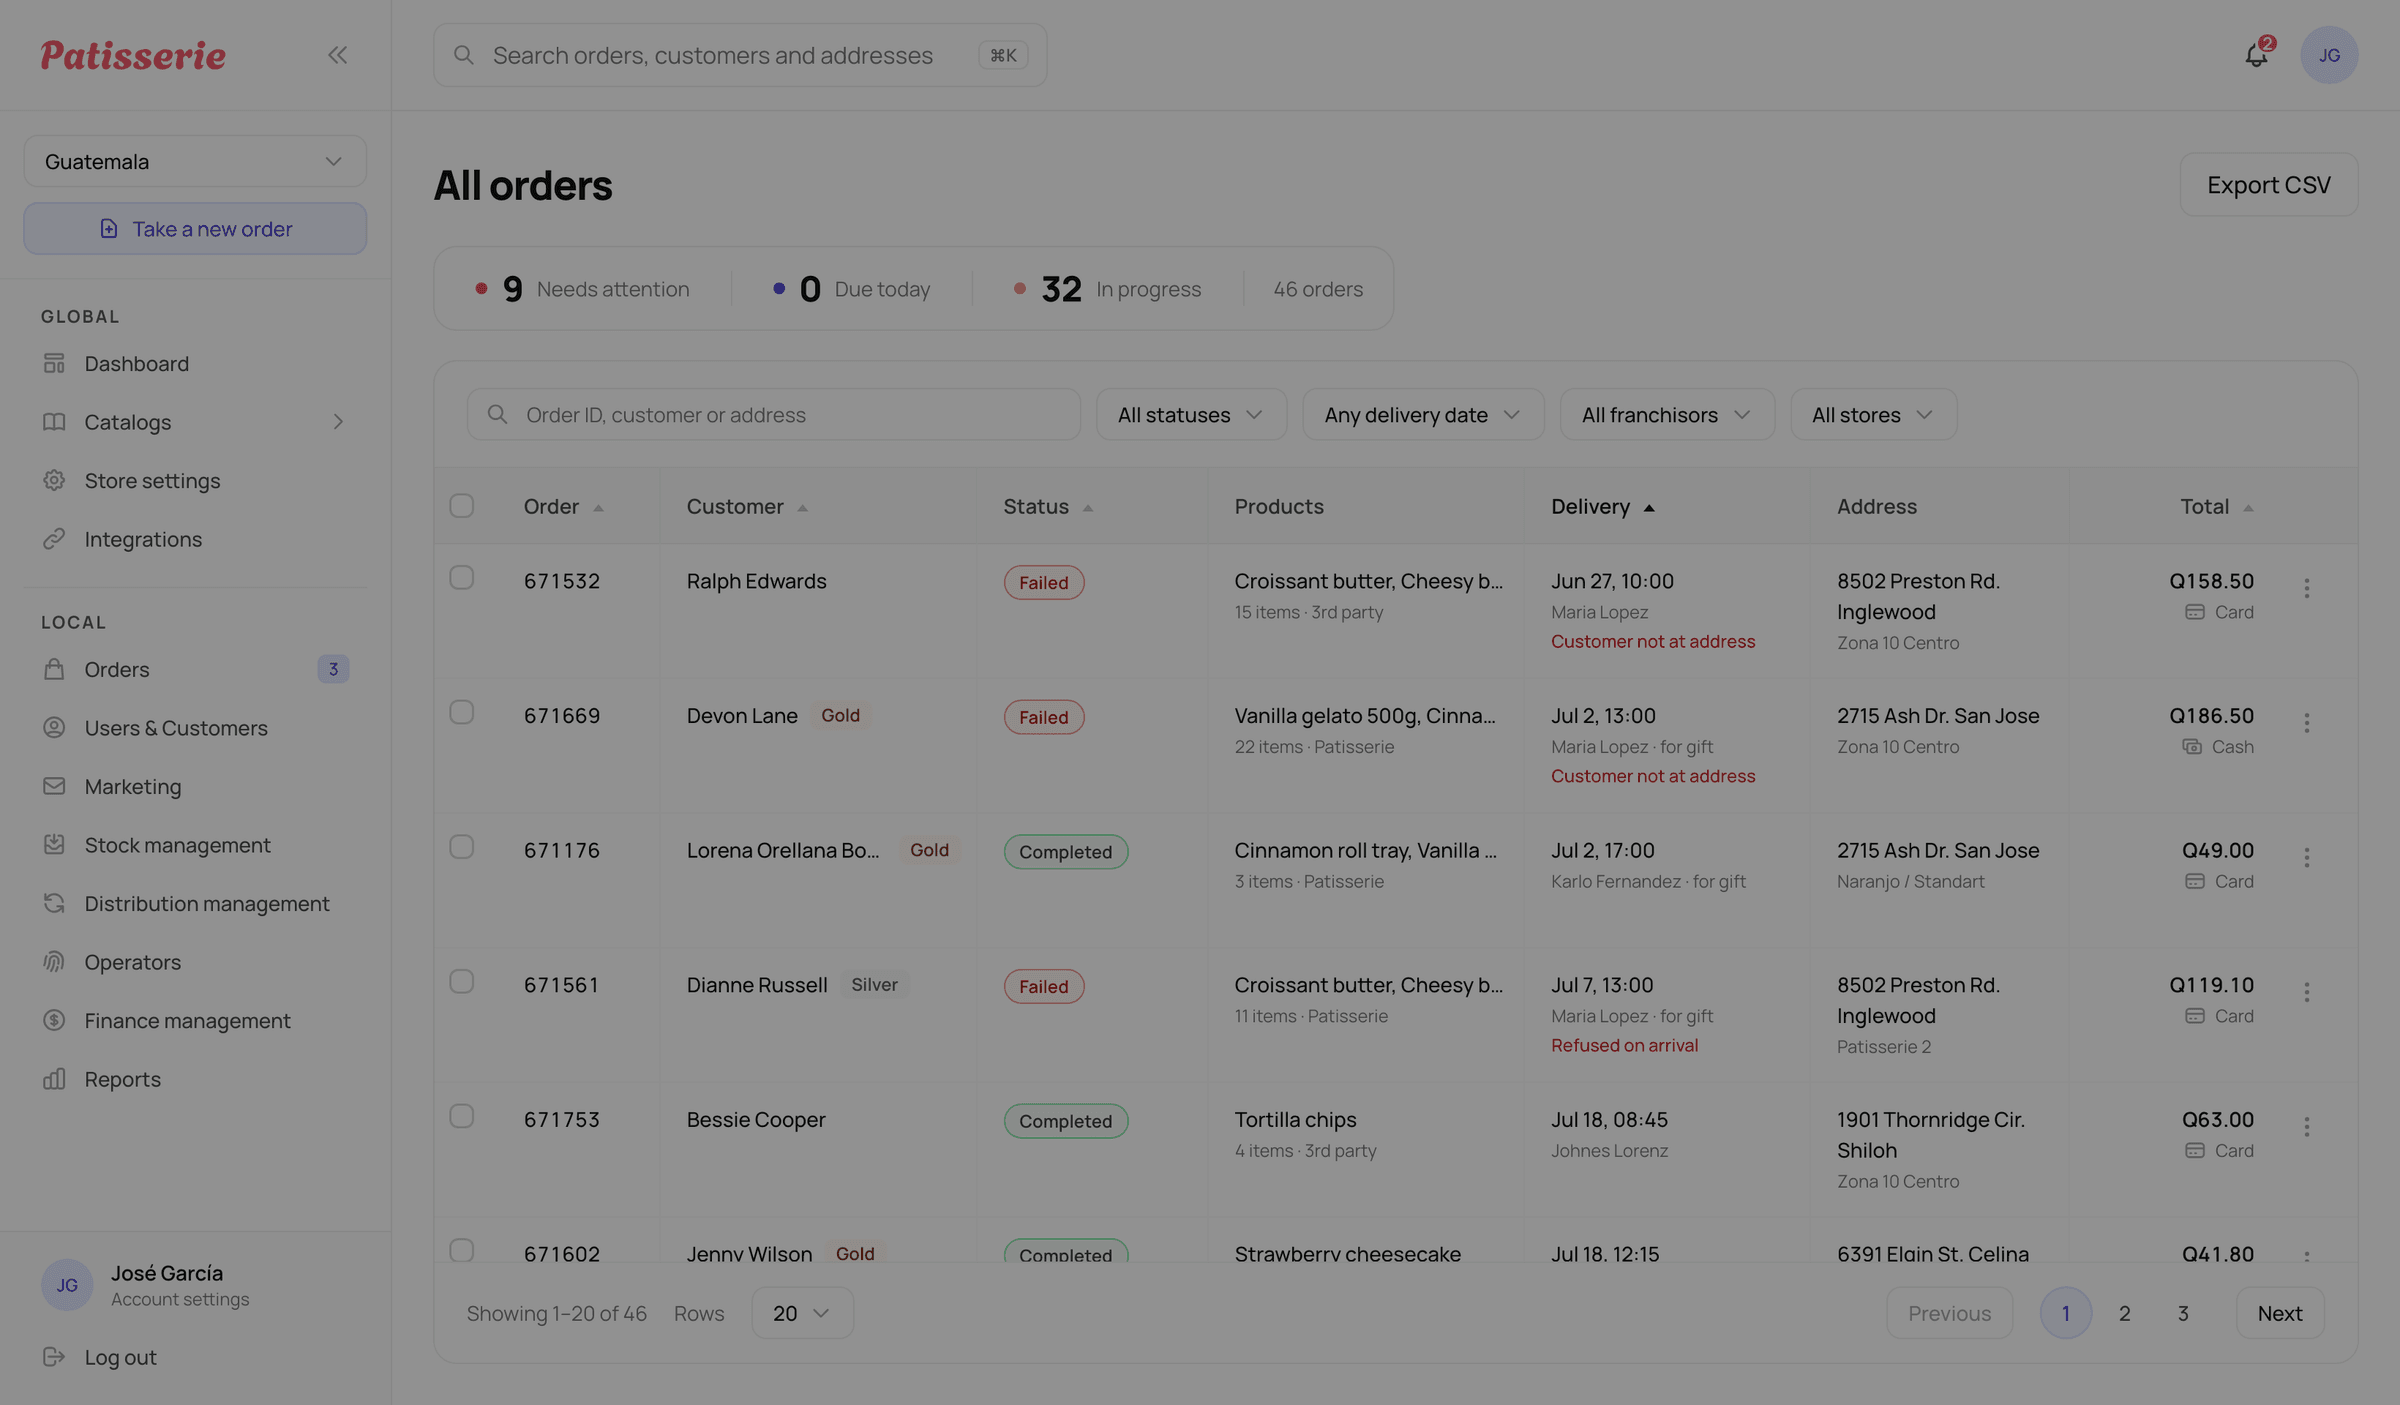The height and width of the screenshot is (1405, 2400).
Task: Open the three-dot menu for order 671561
Action: (x=2307, y=992)
